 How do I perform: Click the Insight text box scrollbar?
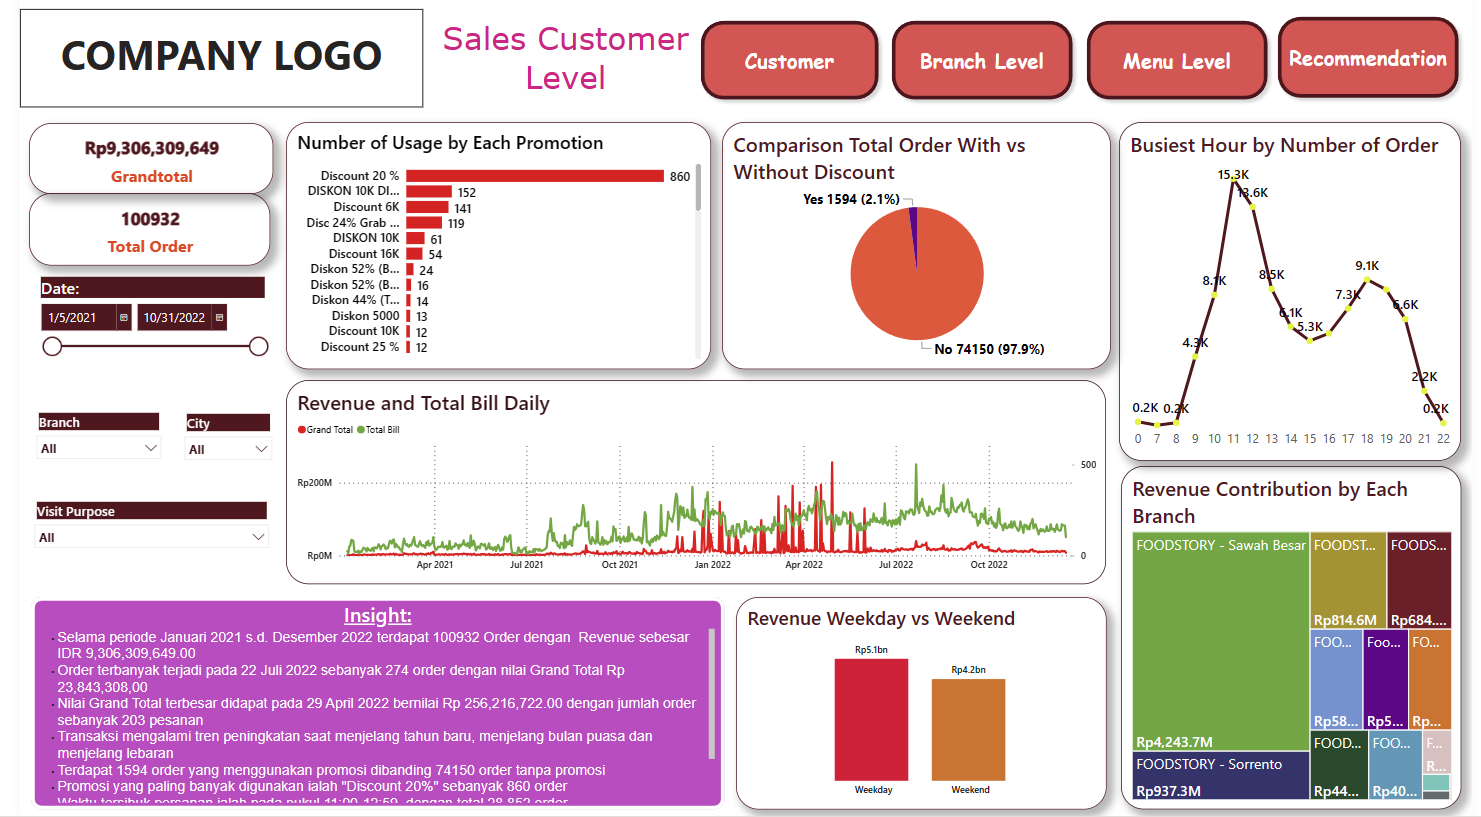(x=712, y=692)
